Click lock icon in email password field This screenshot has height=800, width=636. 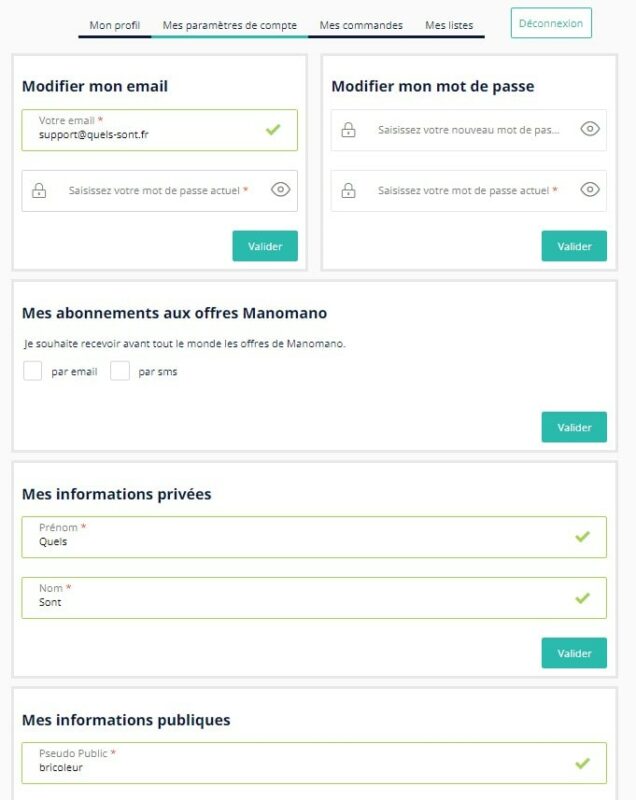39,190
